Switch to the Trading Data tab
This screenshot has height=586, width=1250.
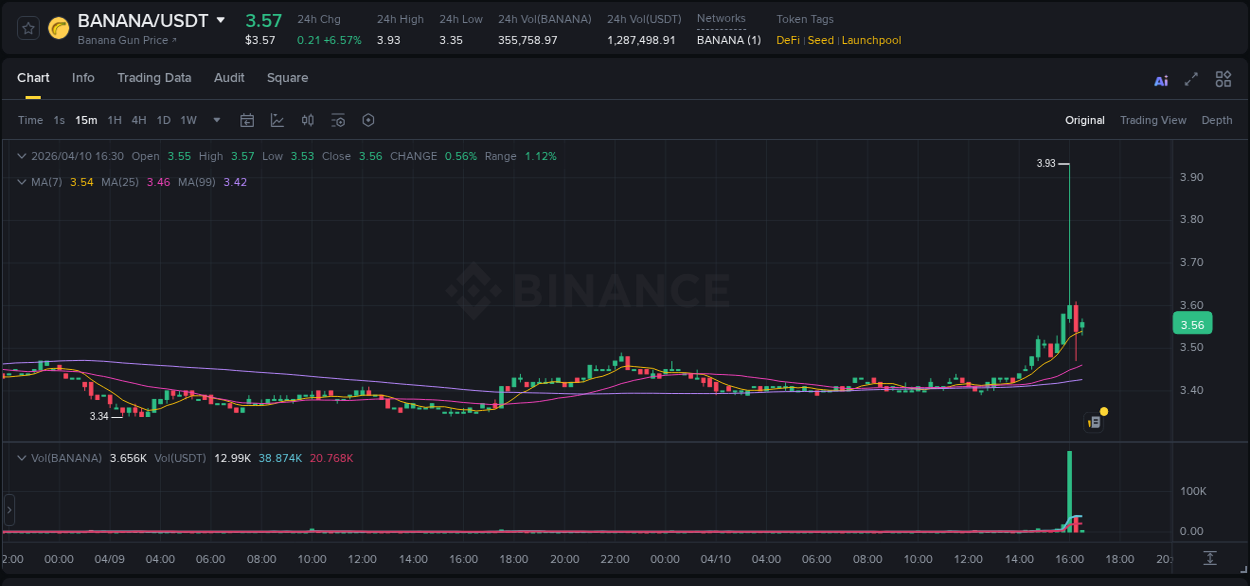(x=154, y=78)
